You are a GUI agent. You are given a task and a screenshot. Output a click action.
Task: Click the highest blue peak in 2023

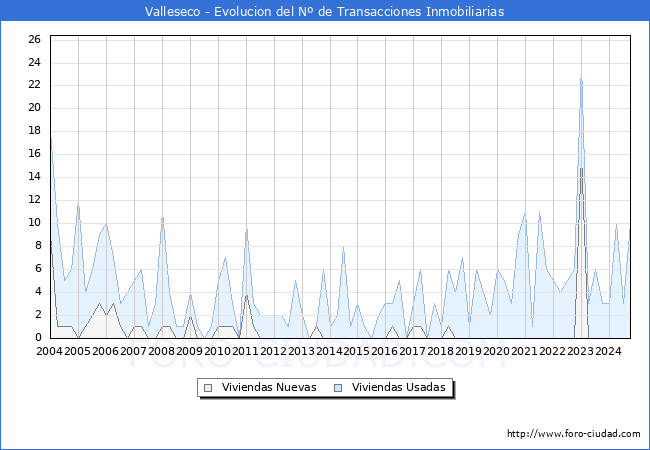click(580, 80)
